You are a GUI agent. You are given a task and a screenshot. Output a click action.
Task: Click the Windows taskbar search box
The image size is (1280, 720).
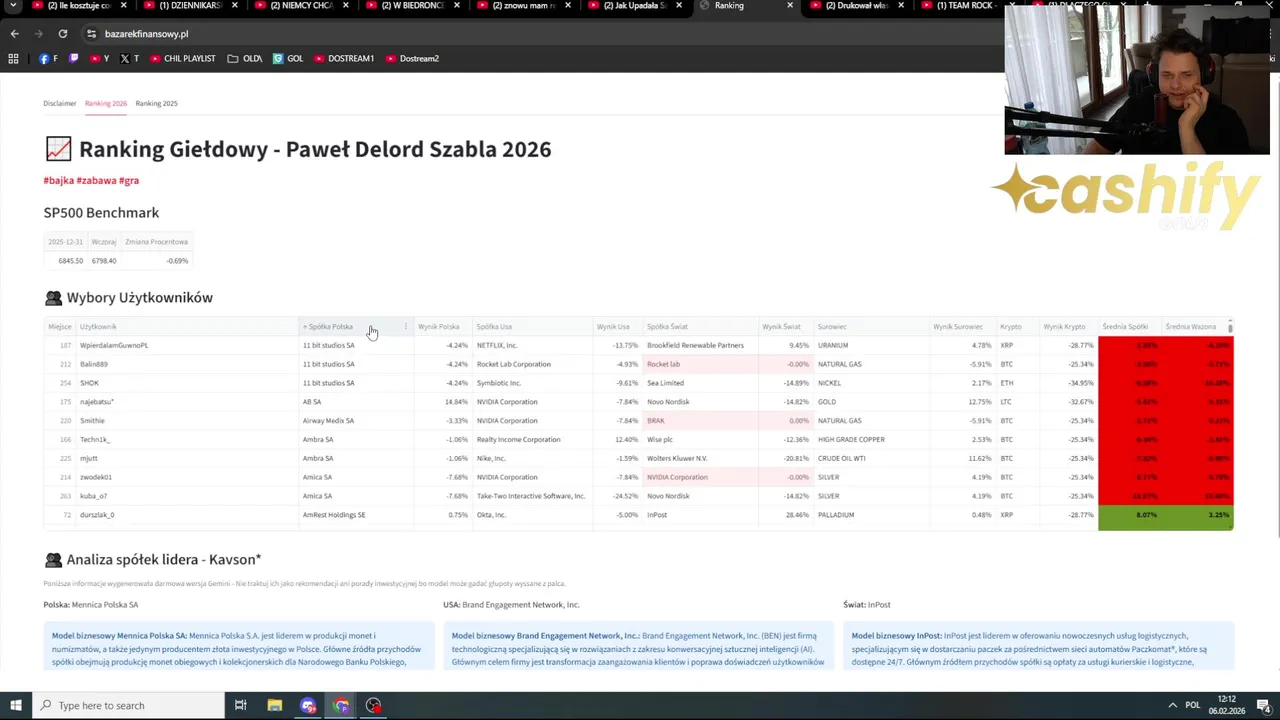[127, 706]
